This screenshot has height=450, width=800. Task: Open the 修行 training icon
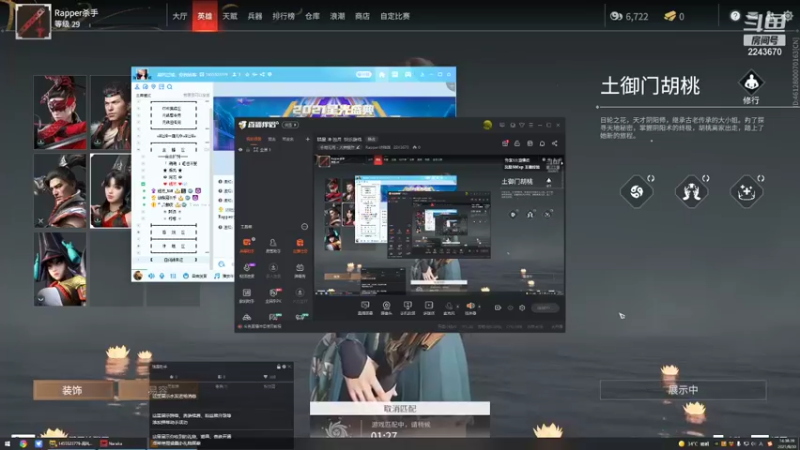pyautogui.click(x=751, y=82)
